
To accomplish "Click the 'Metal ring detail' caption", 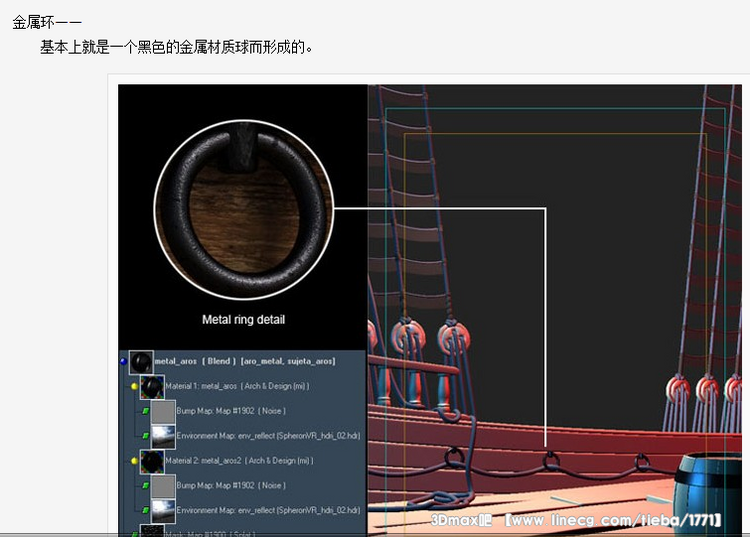I will (243, 320).
